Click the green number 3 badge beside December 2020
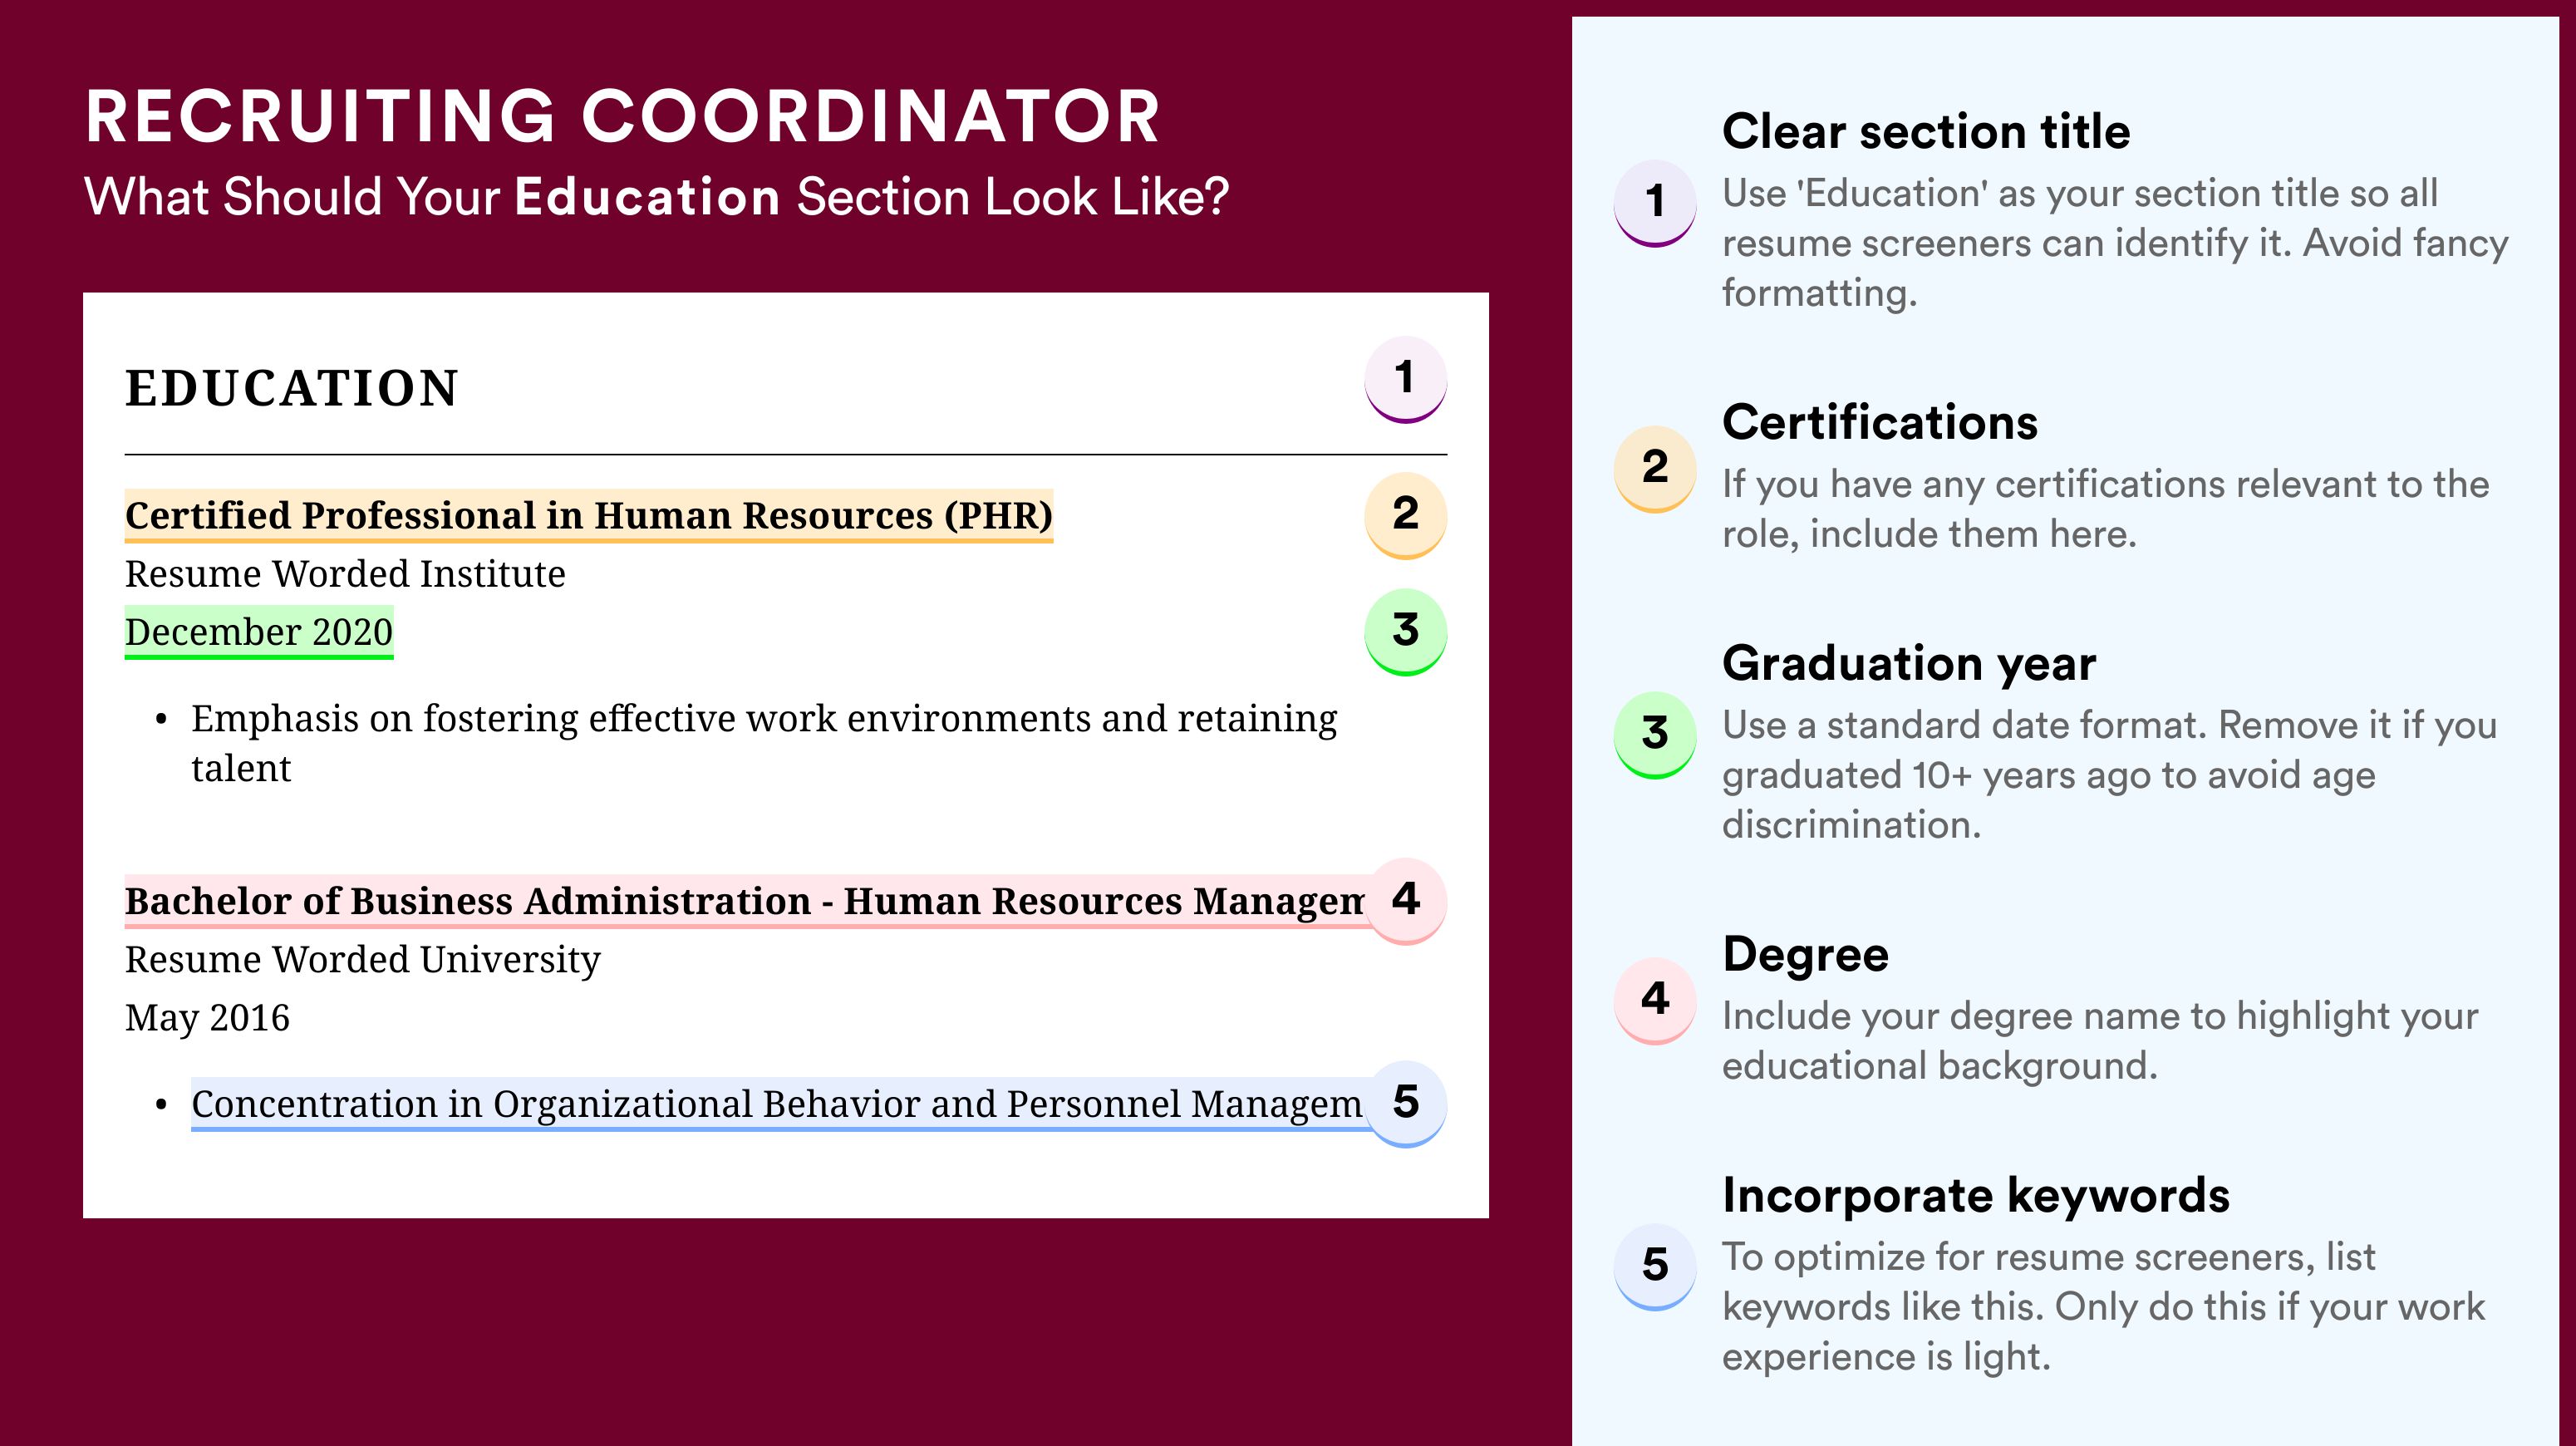The height and width of the screenshot is (1446, 2576). tap(1405, 631)
